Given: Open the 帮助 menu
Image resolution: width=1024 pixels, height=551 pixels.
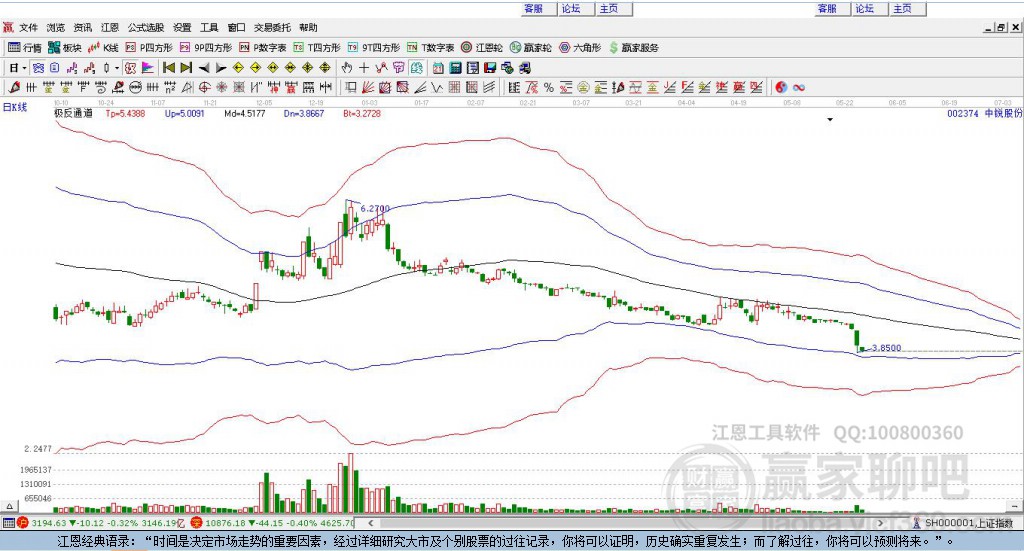Looking at the screenshot, I should tap(308, 27).
